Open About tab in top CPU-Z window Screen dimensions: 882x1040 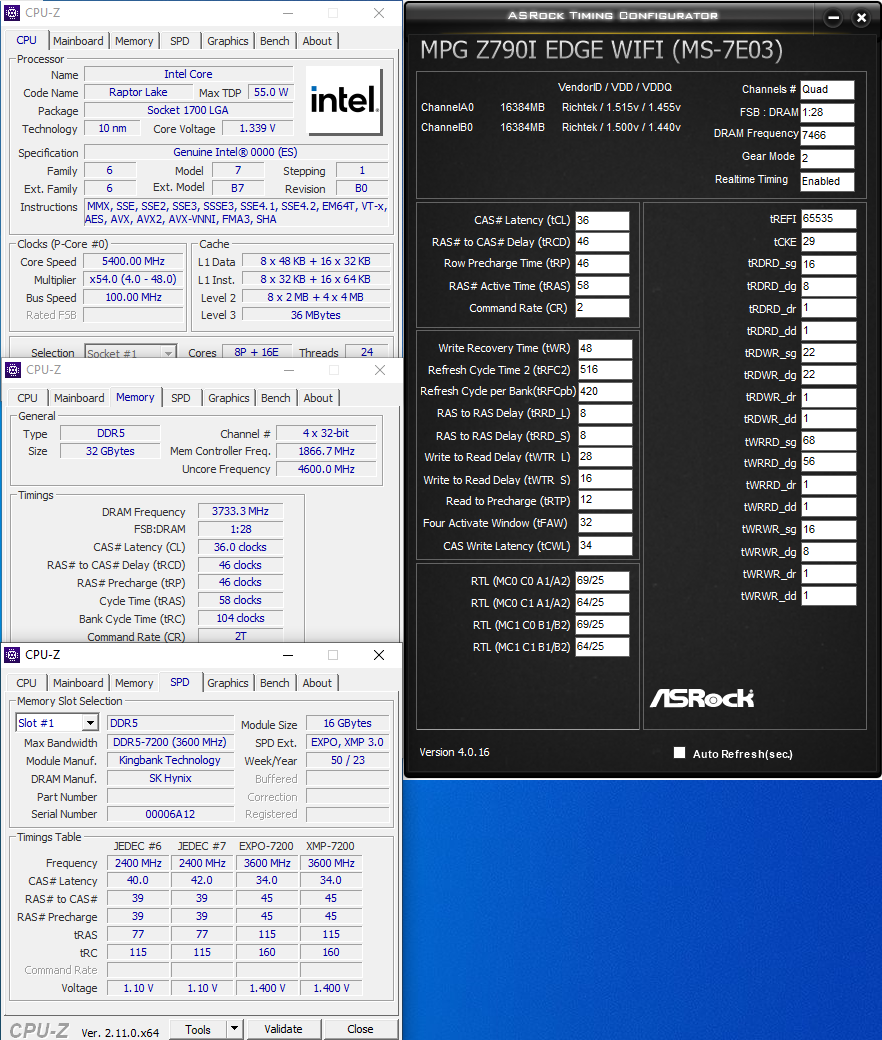(x=317, y=41)
